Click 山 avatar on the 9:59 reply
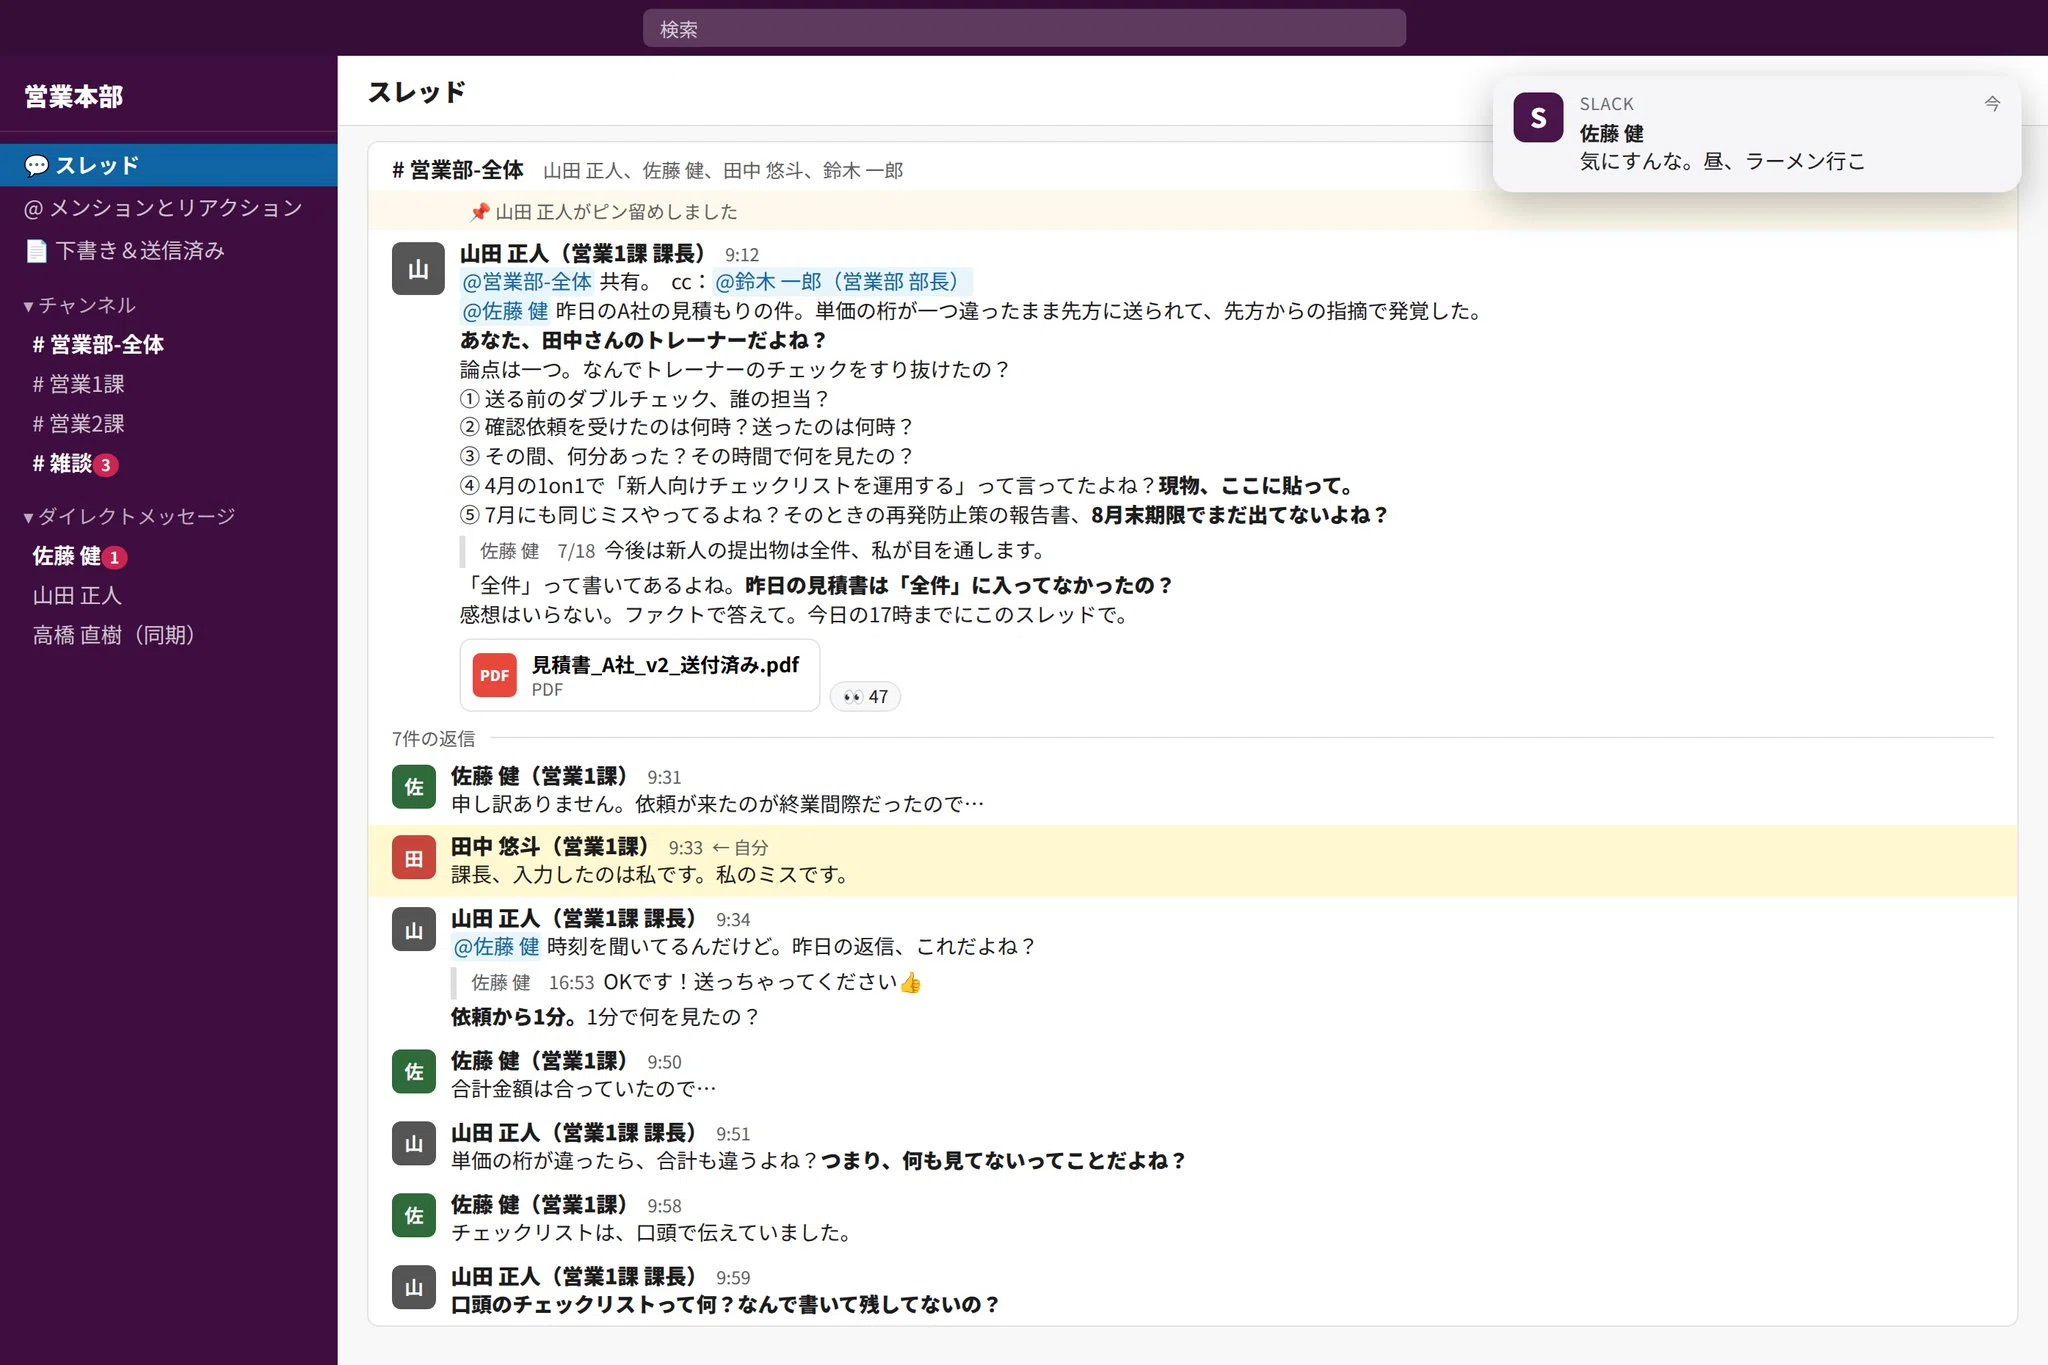Viewport: 2048px width, 1365px height. point(413,1288)
